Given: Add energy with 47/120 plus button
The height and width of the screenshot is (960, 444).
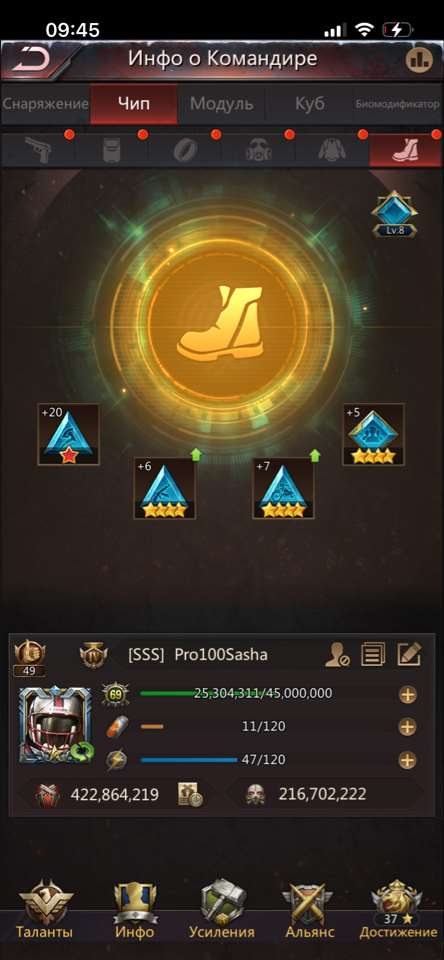Looking at the screenshot, I should [x=407, y=760].
